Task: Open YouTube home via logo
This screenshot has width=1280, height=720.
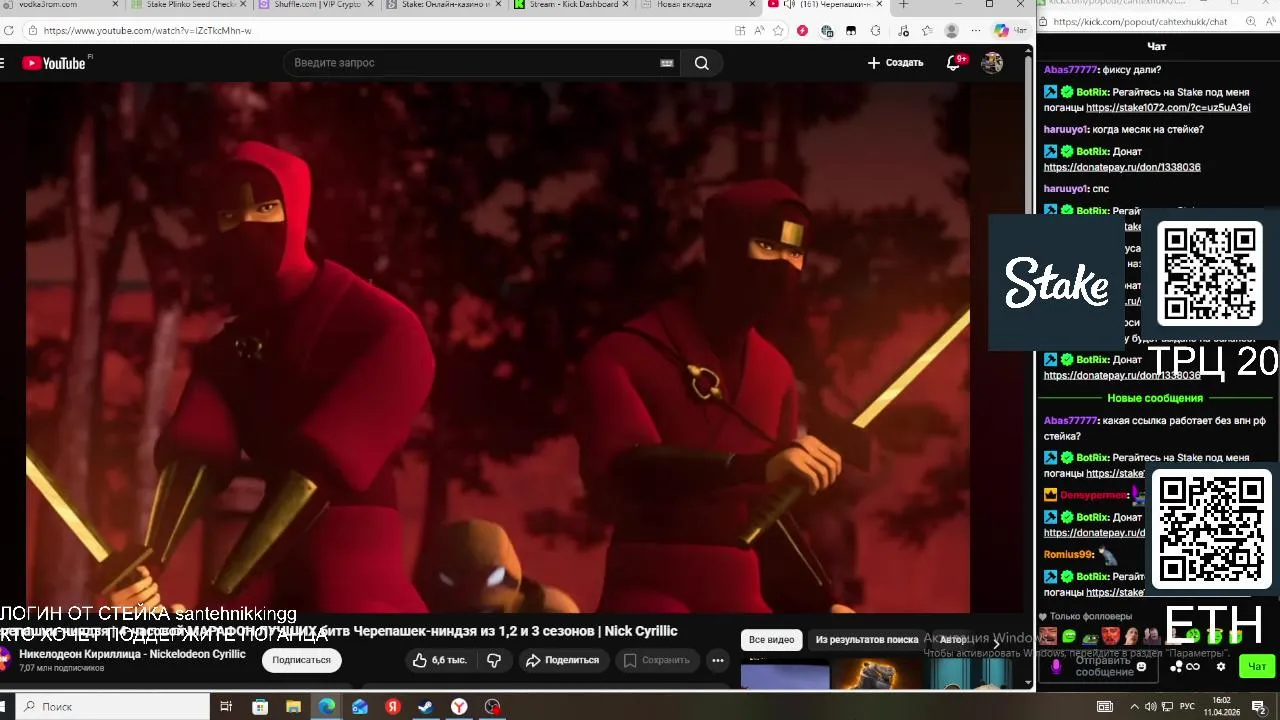Action: point(55,63)
